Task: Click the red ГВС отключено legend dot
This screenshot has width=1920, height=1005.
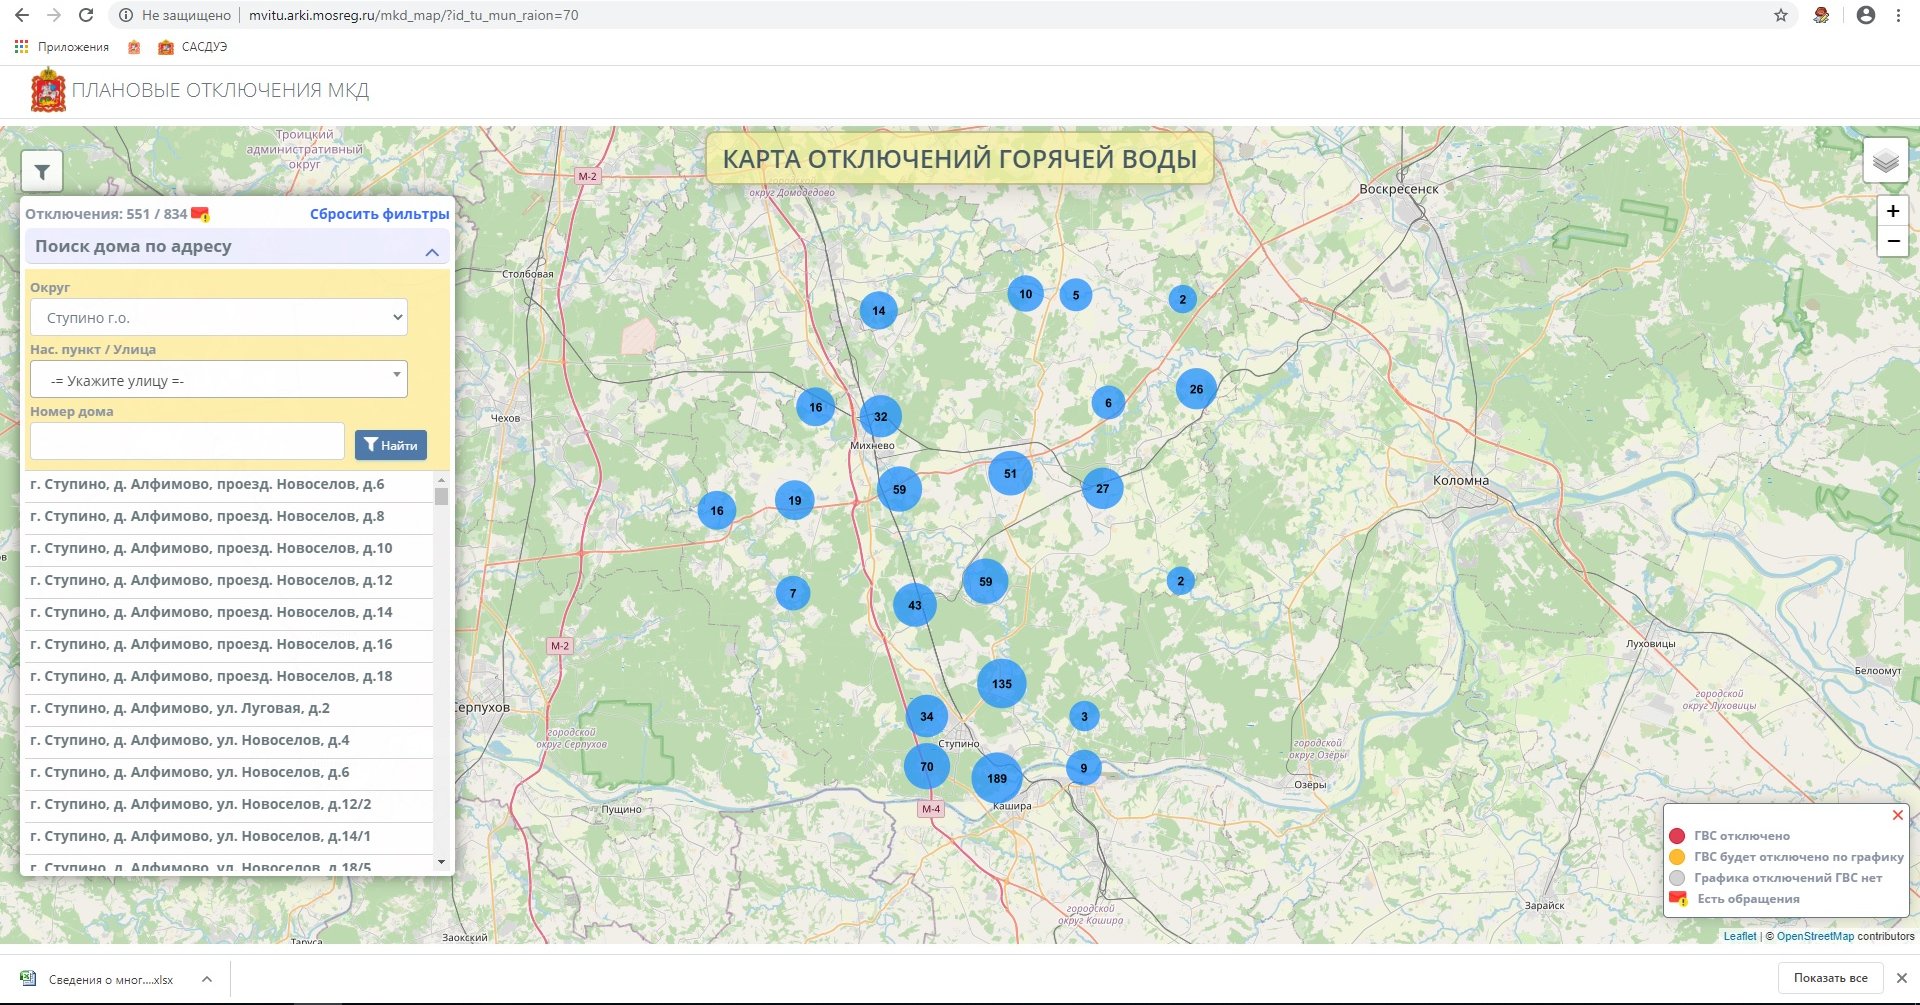Action: (1677, 836)
